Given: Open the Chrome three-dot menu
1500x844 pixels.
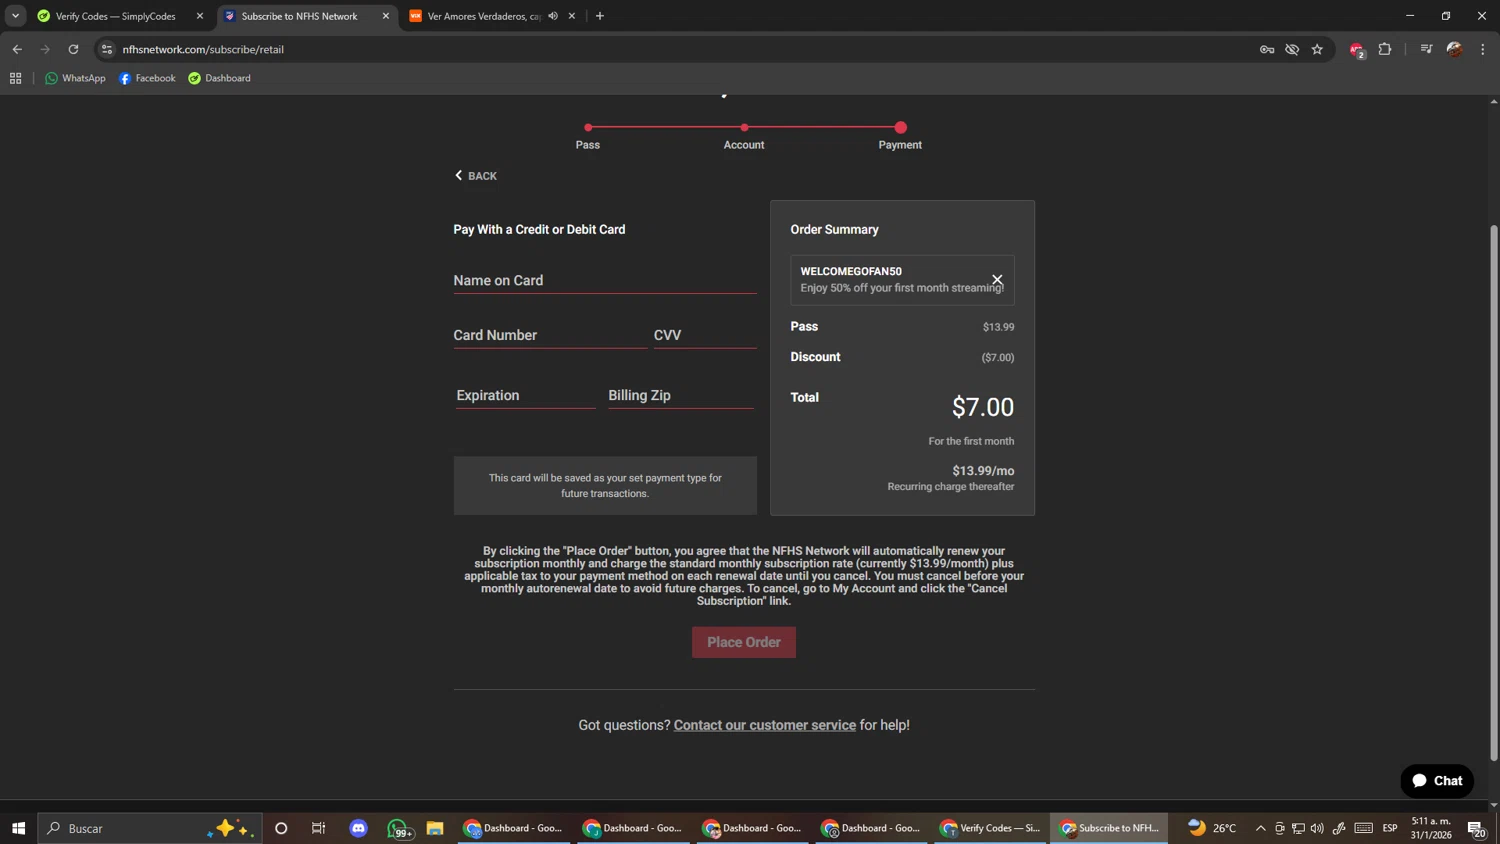Looking at the screenshot, I should (1482, 49).
